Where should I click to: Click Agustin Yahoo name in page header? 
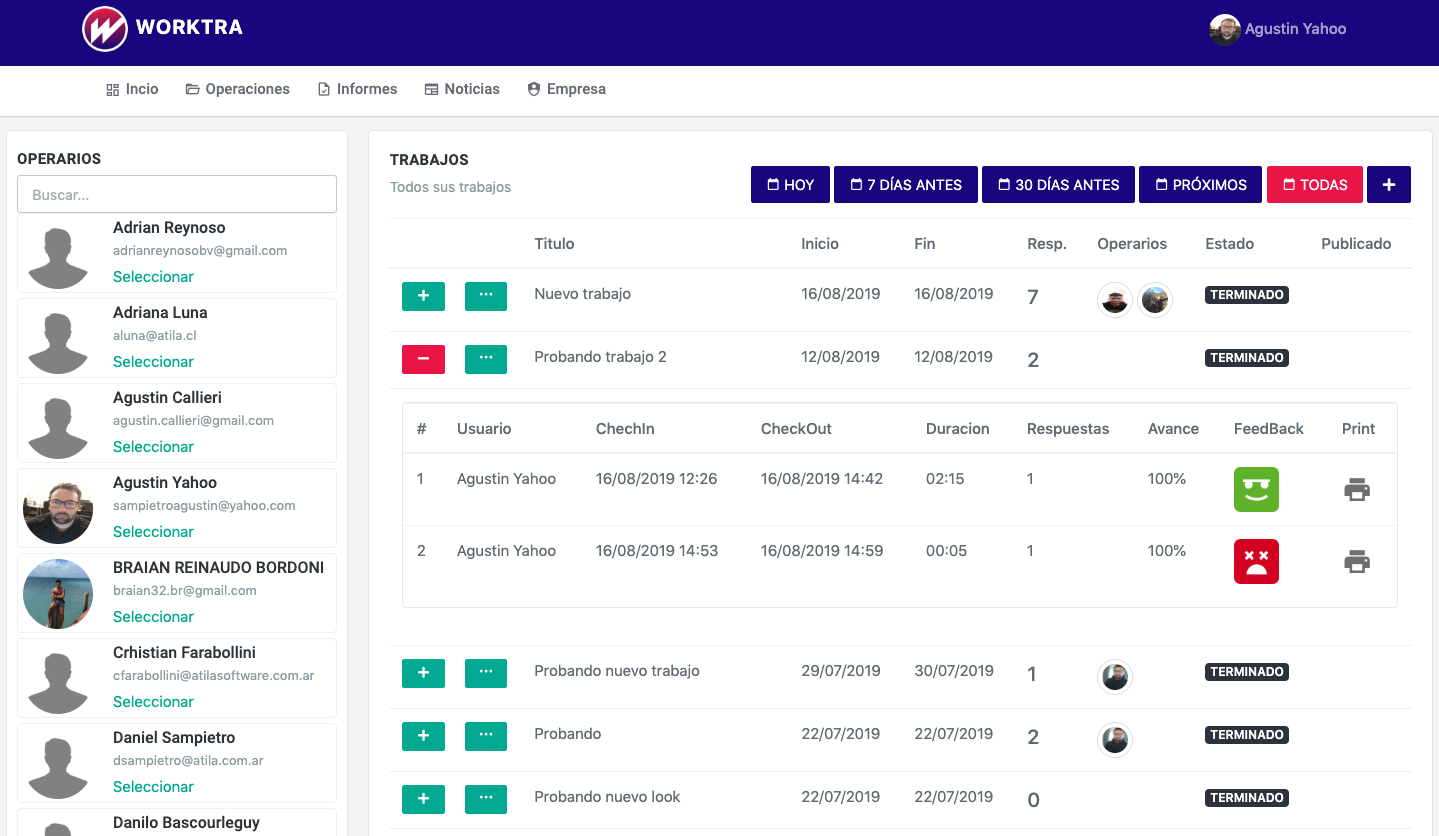[x=1295, y=29]
